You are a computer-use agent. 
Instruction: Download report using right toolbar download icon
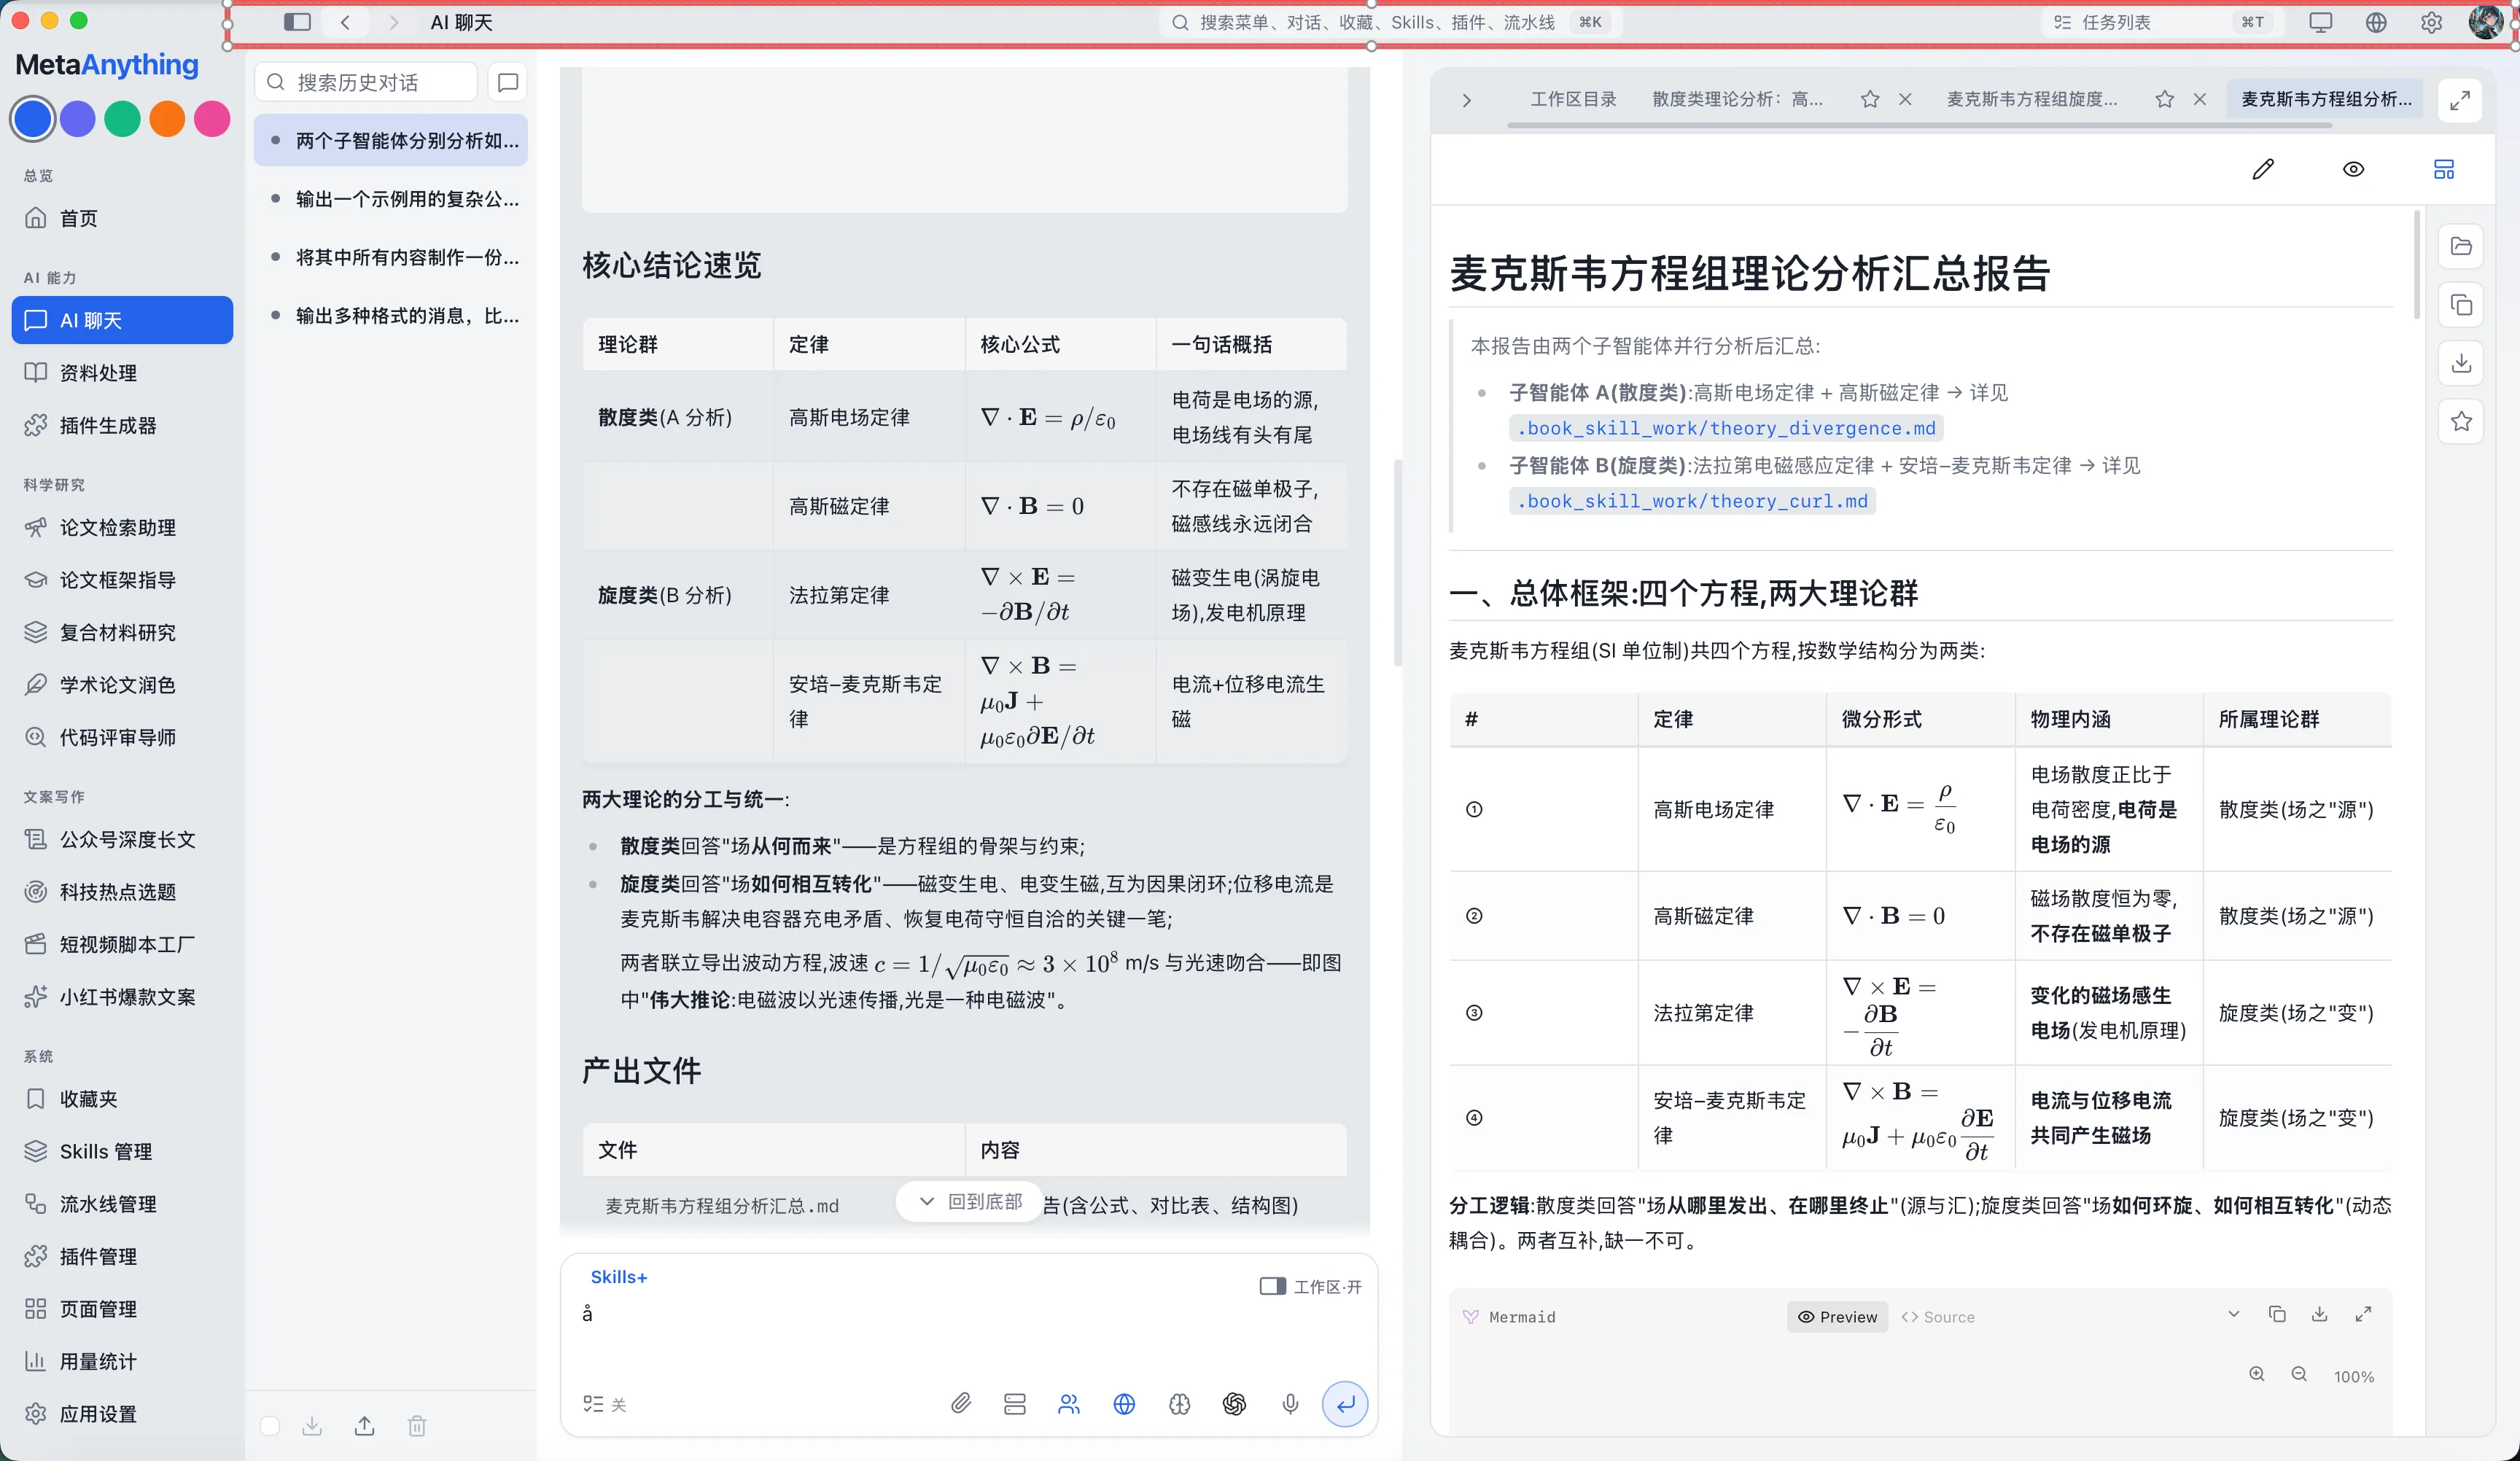[x=2461, y=362]
